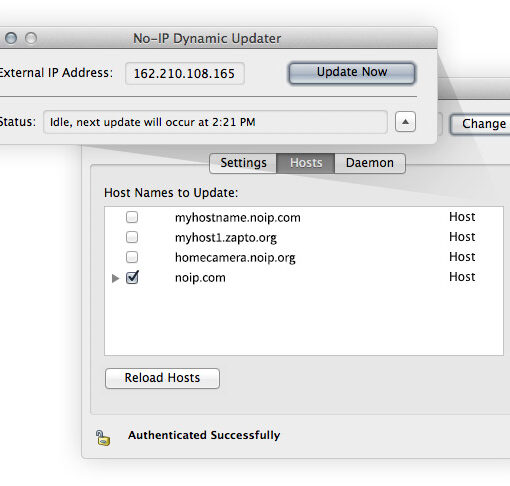Click the Change button
This screenshot has width=510, height=486.
click(x=480, y=124)
